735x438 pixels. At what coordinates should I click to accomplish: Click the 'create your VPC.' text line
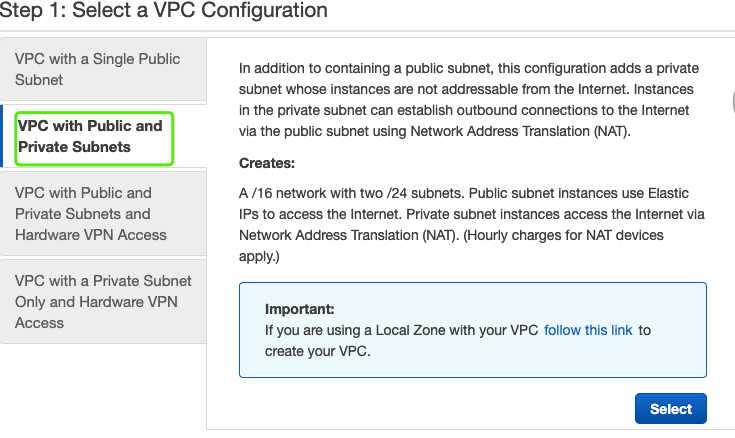tap(317, 351)
